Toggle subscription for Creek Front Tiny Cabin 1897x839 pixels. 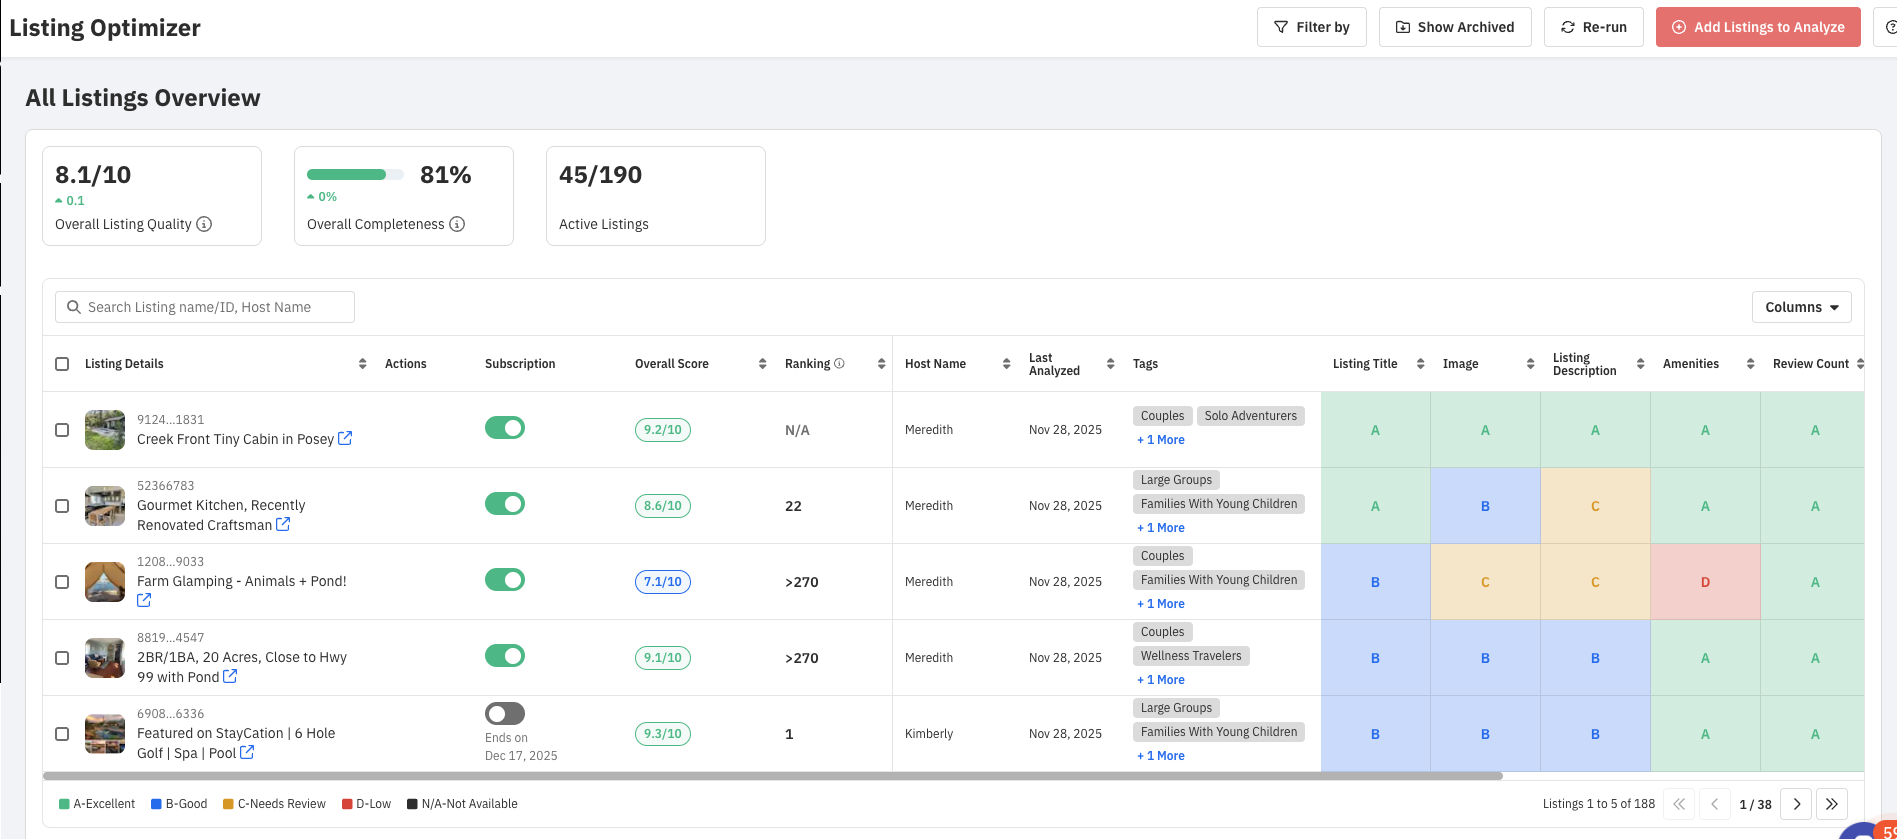point(505,428)
